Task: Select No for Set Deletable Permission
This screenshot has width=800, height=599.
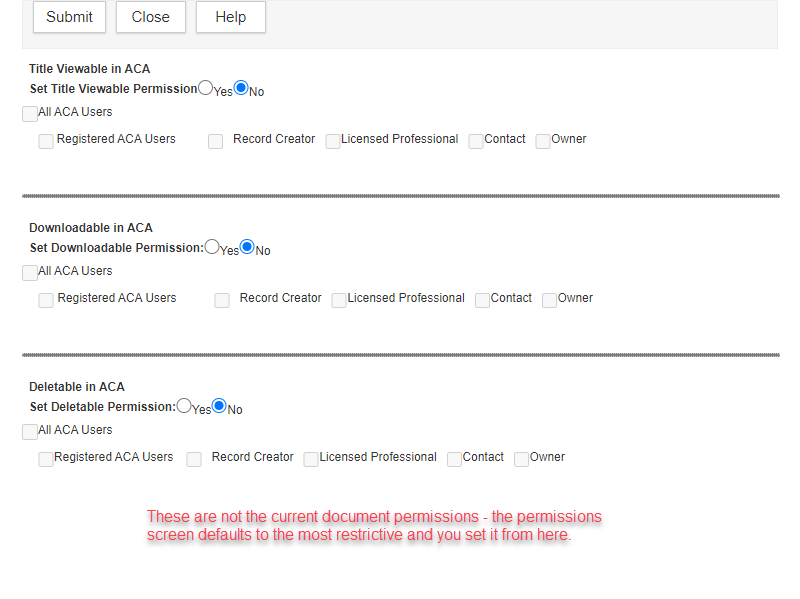Action: (219, 406)
